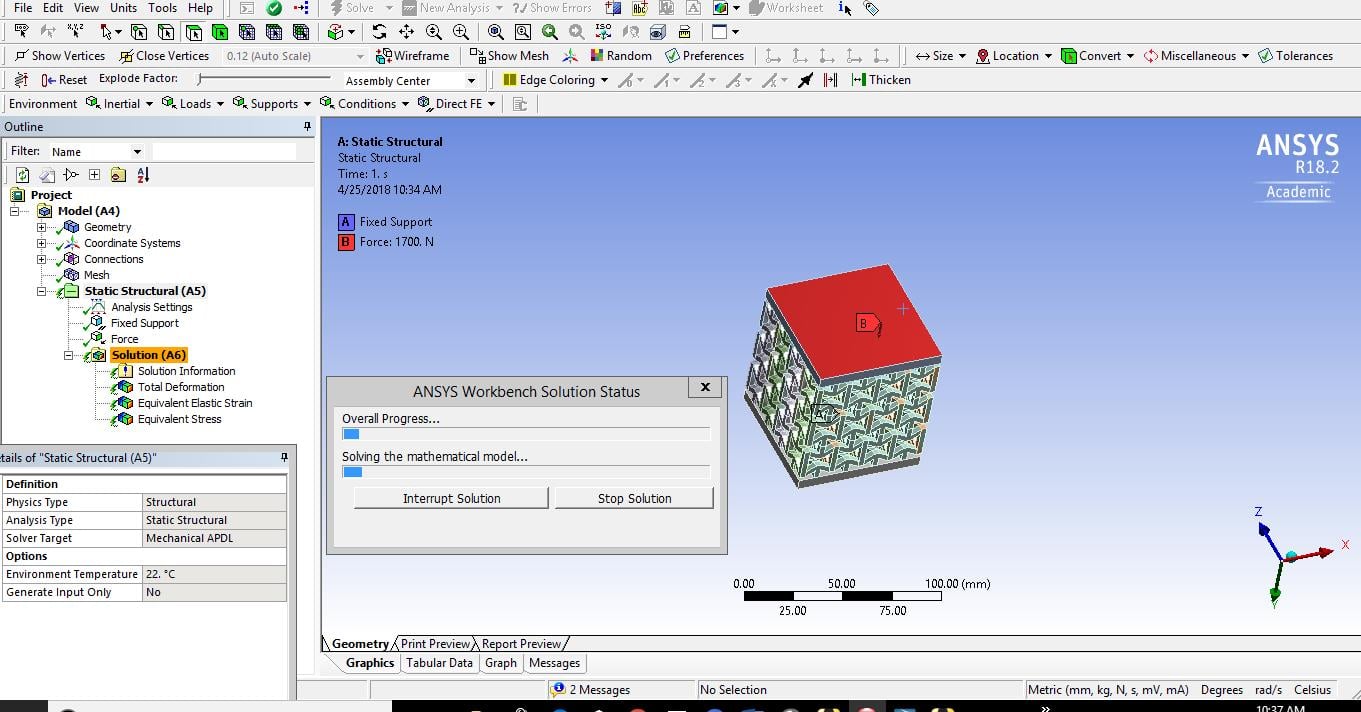Click the Overall Progress bar
The height and width of the screenshot is (712, 1361).
tap(526, 434)
